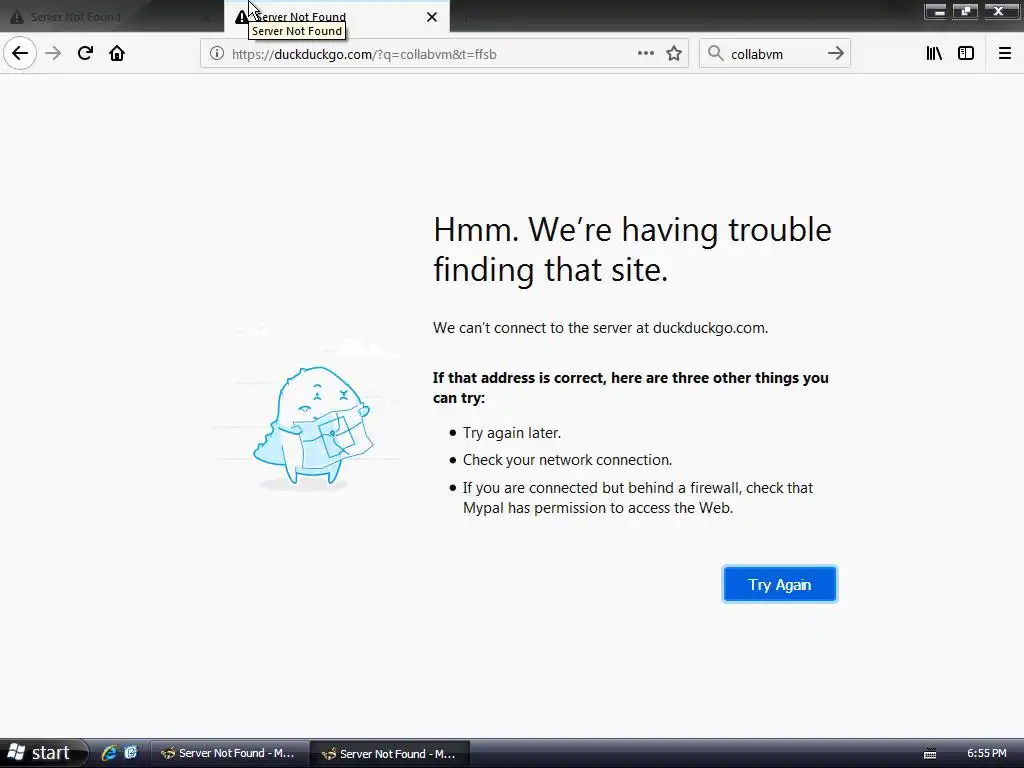Open the home page

[x=117, y=54]
